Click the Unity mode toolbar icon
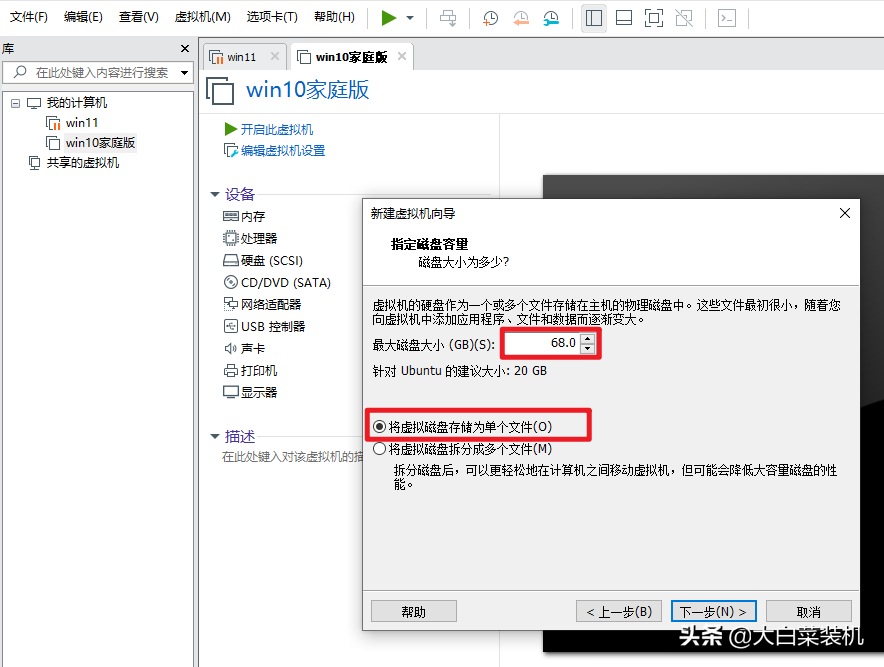This screenshot has width=884, height=667. [x=684, y=18]
